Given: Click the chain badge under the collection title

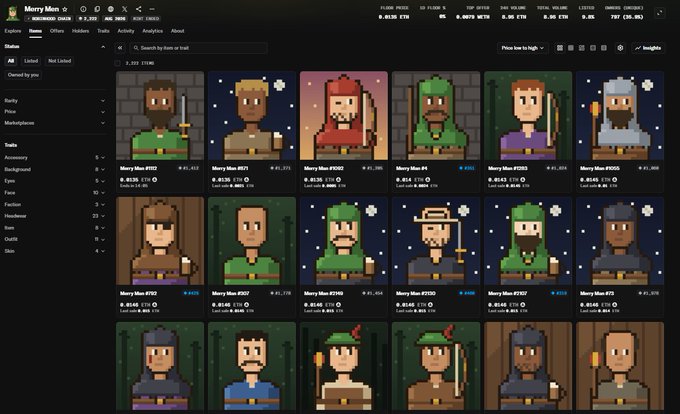Looking at the screenshot, I should point(49,19).
